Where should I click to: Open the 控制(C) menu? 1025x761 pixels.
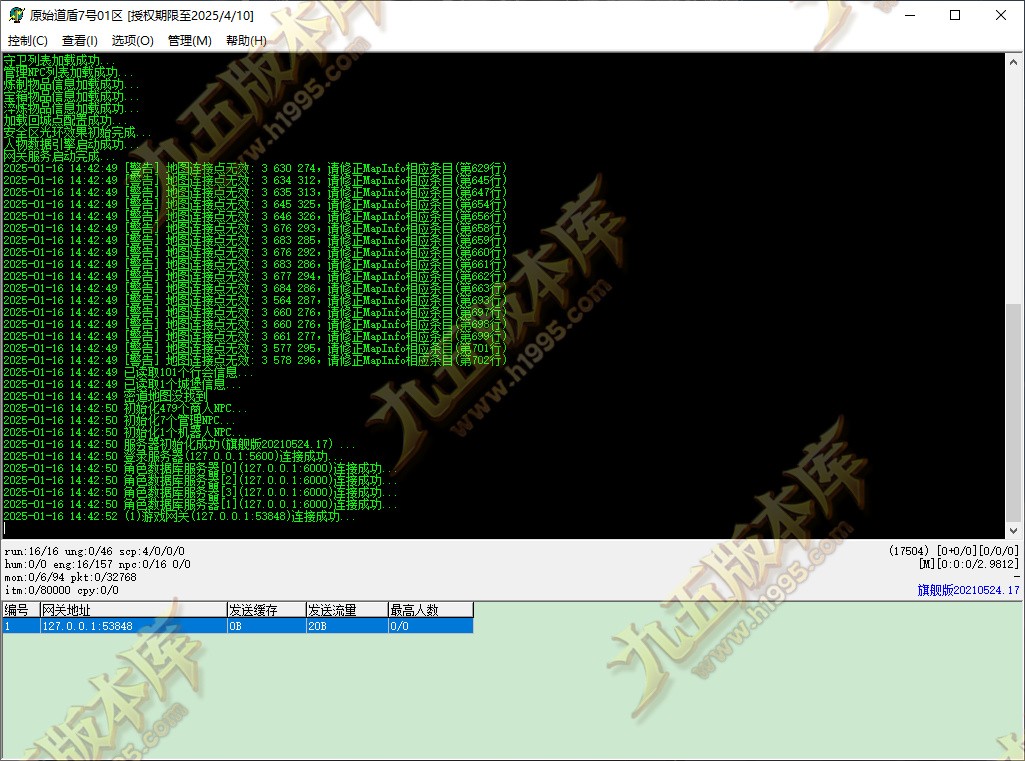coord(27,41)
